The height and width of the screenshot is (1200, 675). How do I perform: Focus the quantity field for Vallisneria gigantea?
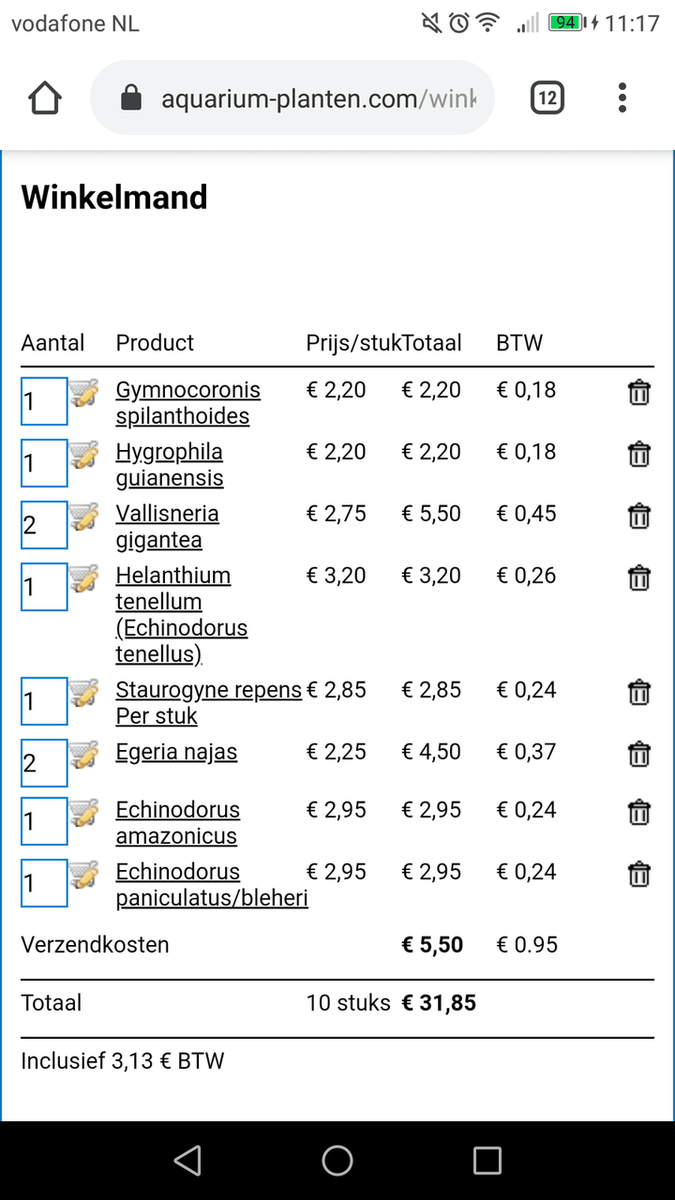(x=44, y=525)
